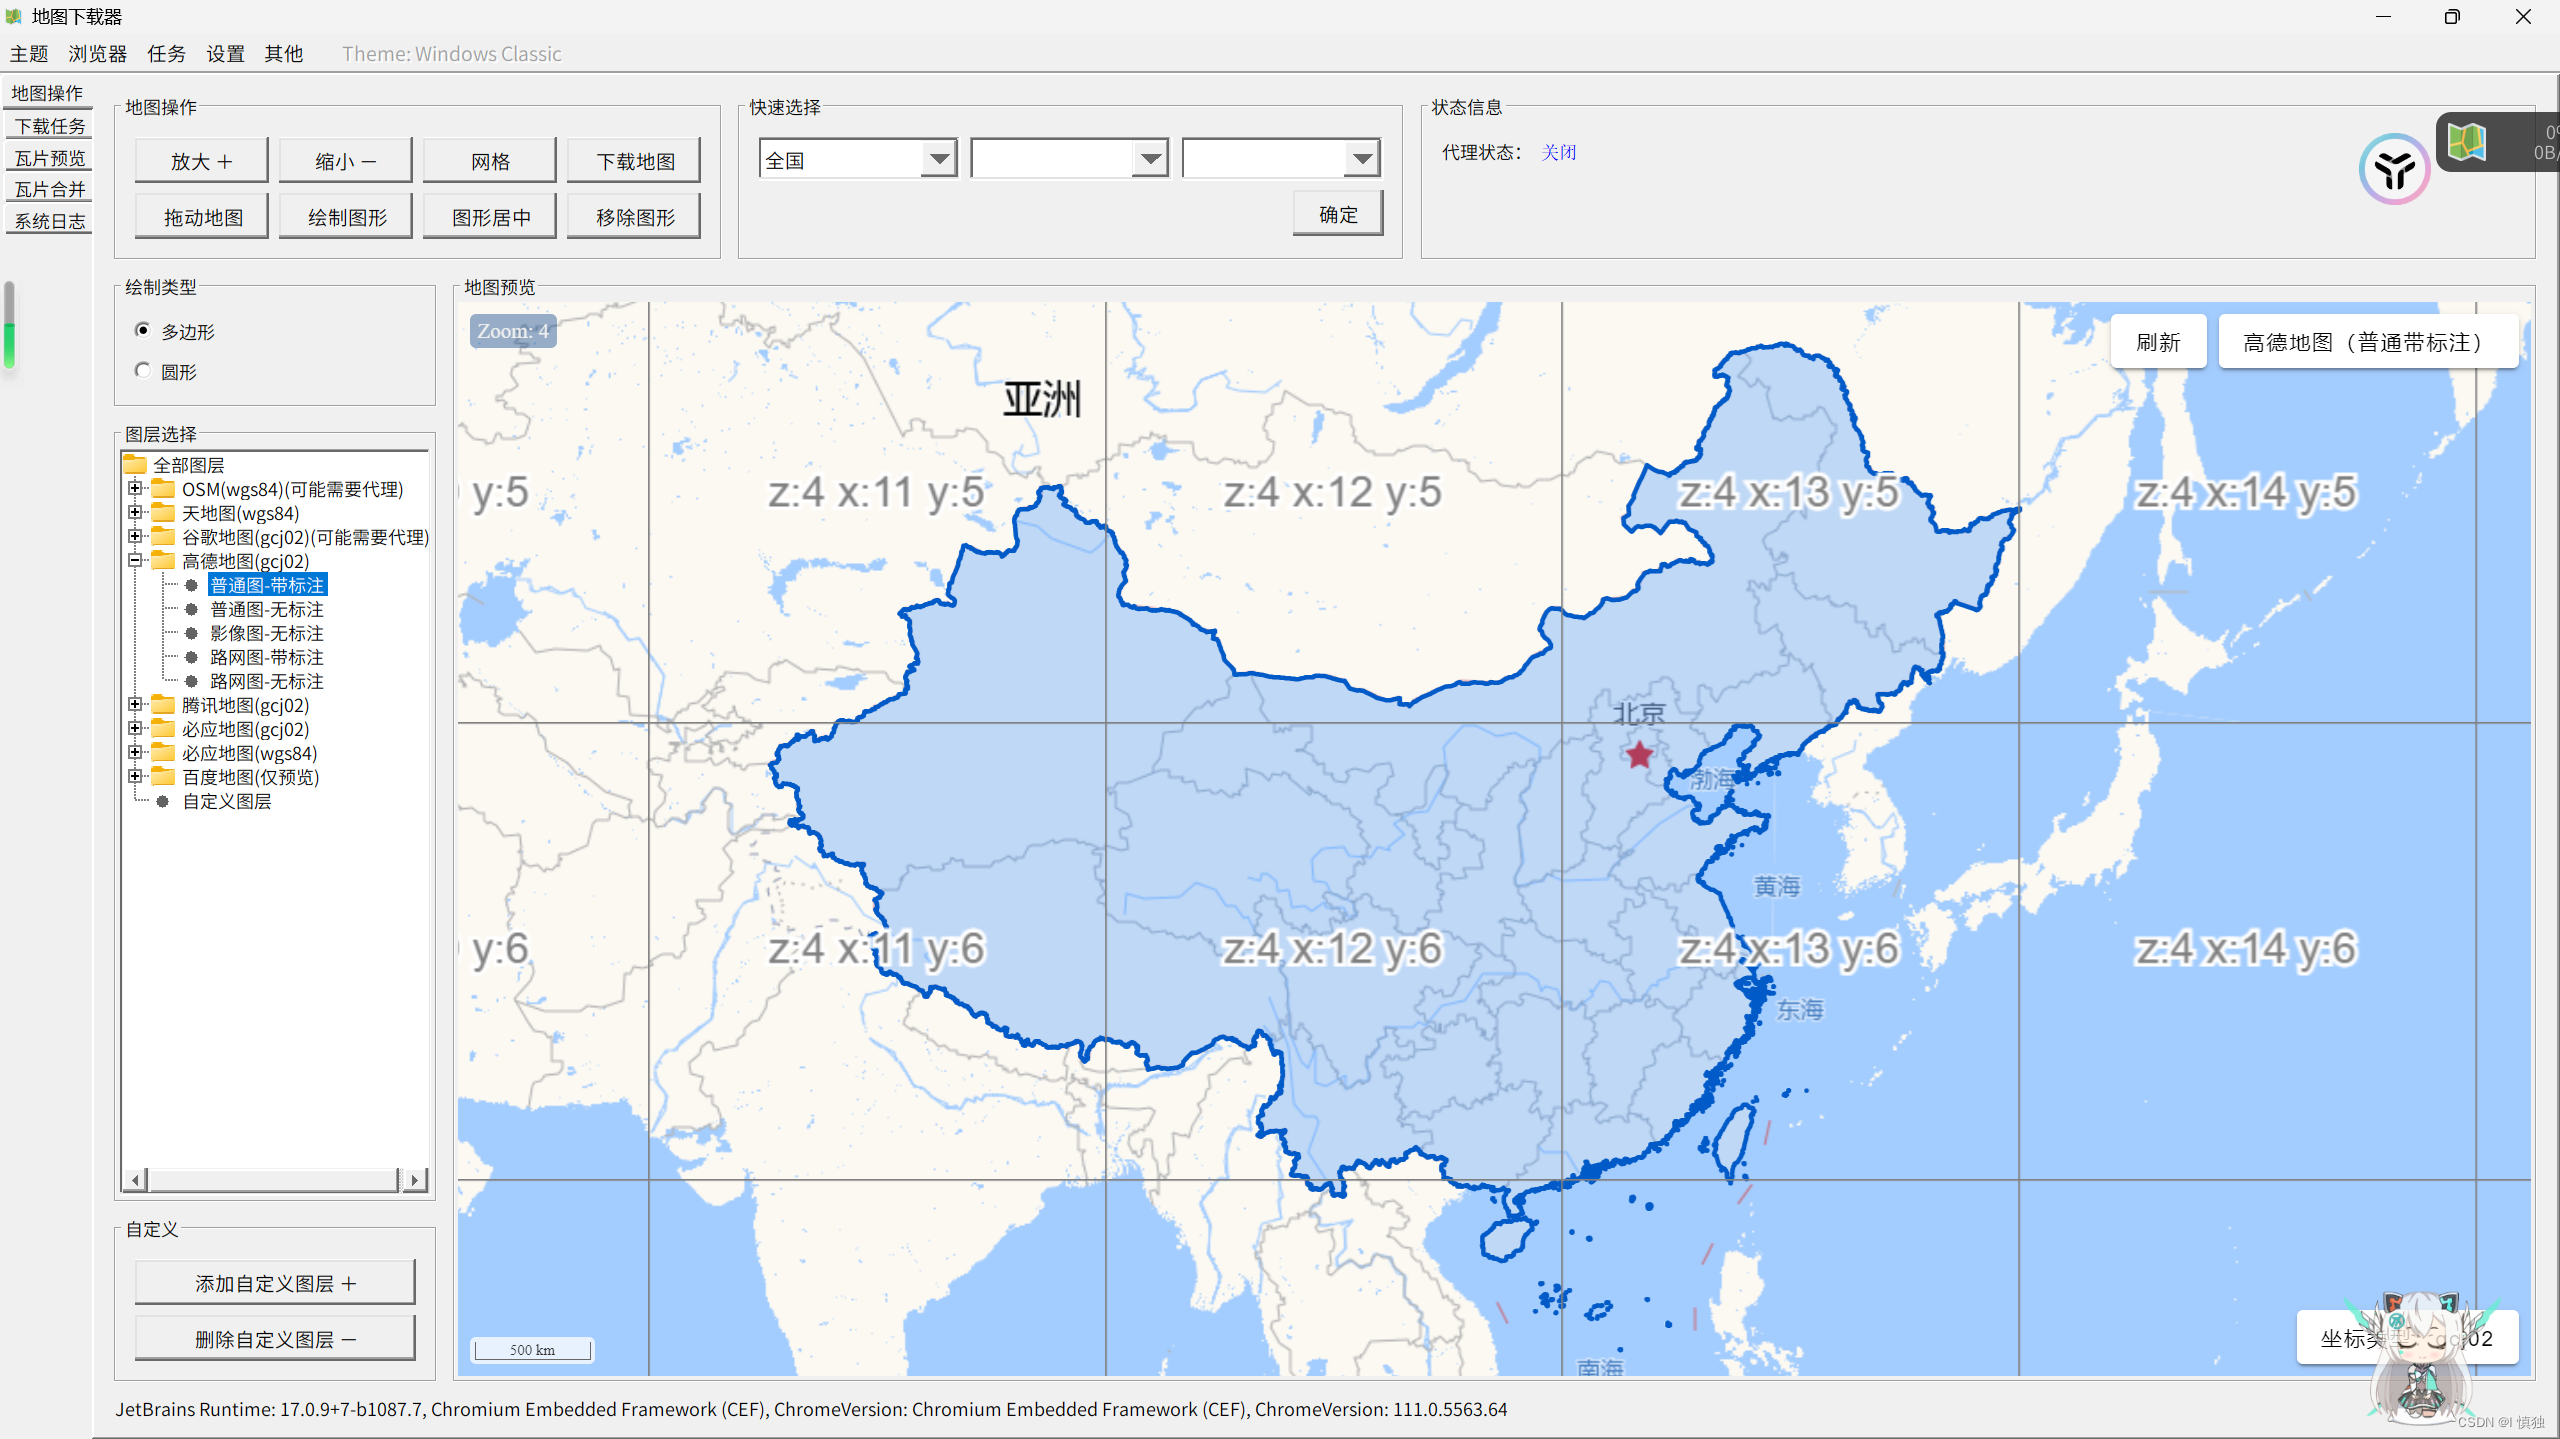Select the 圆形 radio button
2560x1439 pixels.
click(x=143, y=371)
